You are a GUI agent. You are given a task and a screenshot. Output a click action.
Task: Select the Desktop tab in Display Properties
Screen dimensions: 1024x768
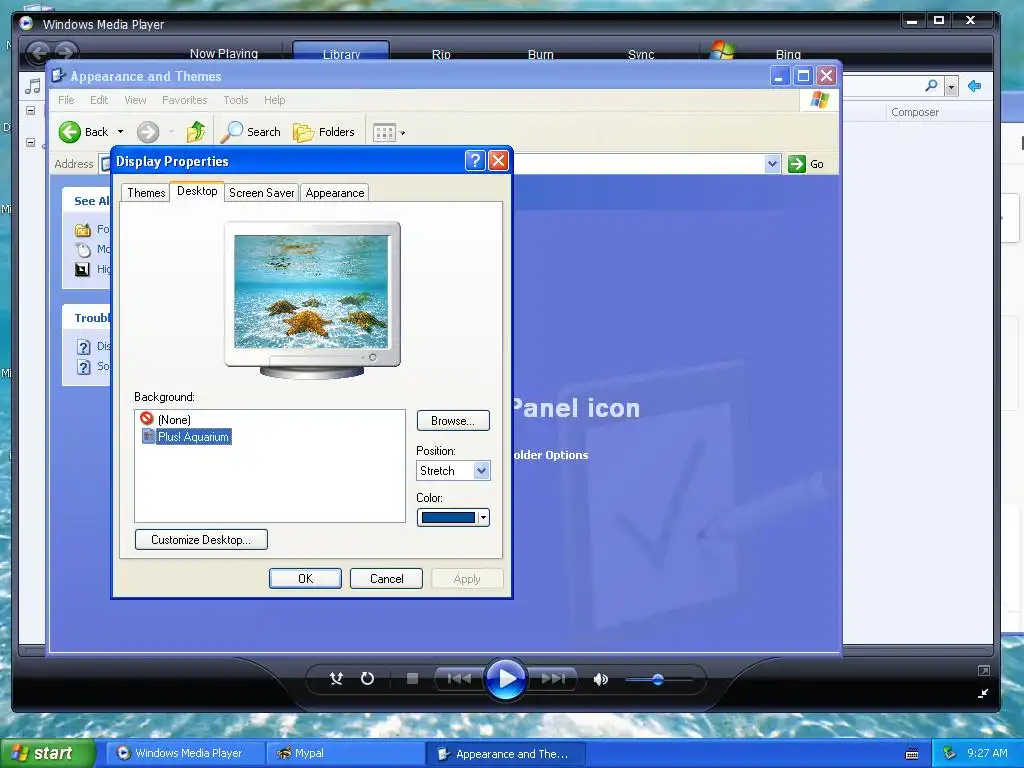coord(197,191)
